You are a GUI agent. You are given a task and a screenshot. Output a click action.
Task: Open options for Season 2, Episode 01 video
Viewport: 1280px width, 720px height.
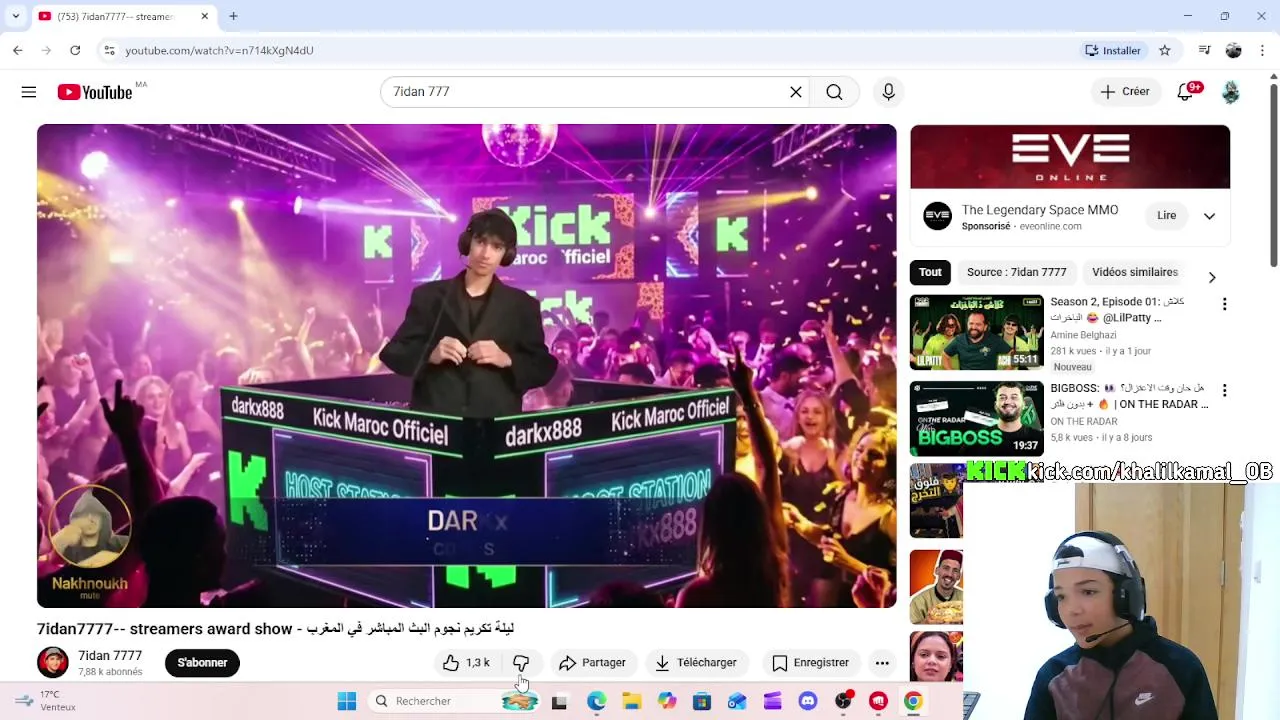pos(1224,304)
